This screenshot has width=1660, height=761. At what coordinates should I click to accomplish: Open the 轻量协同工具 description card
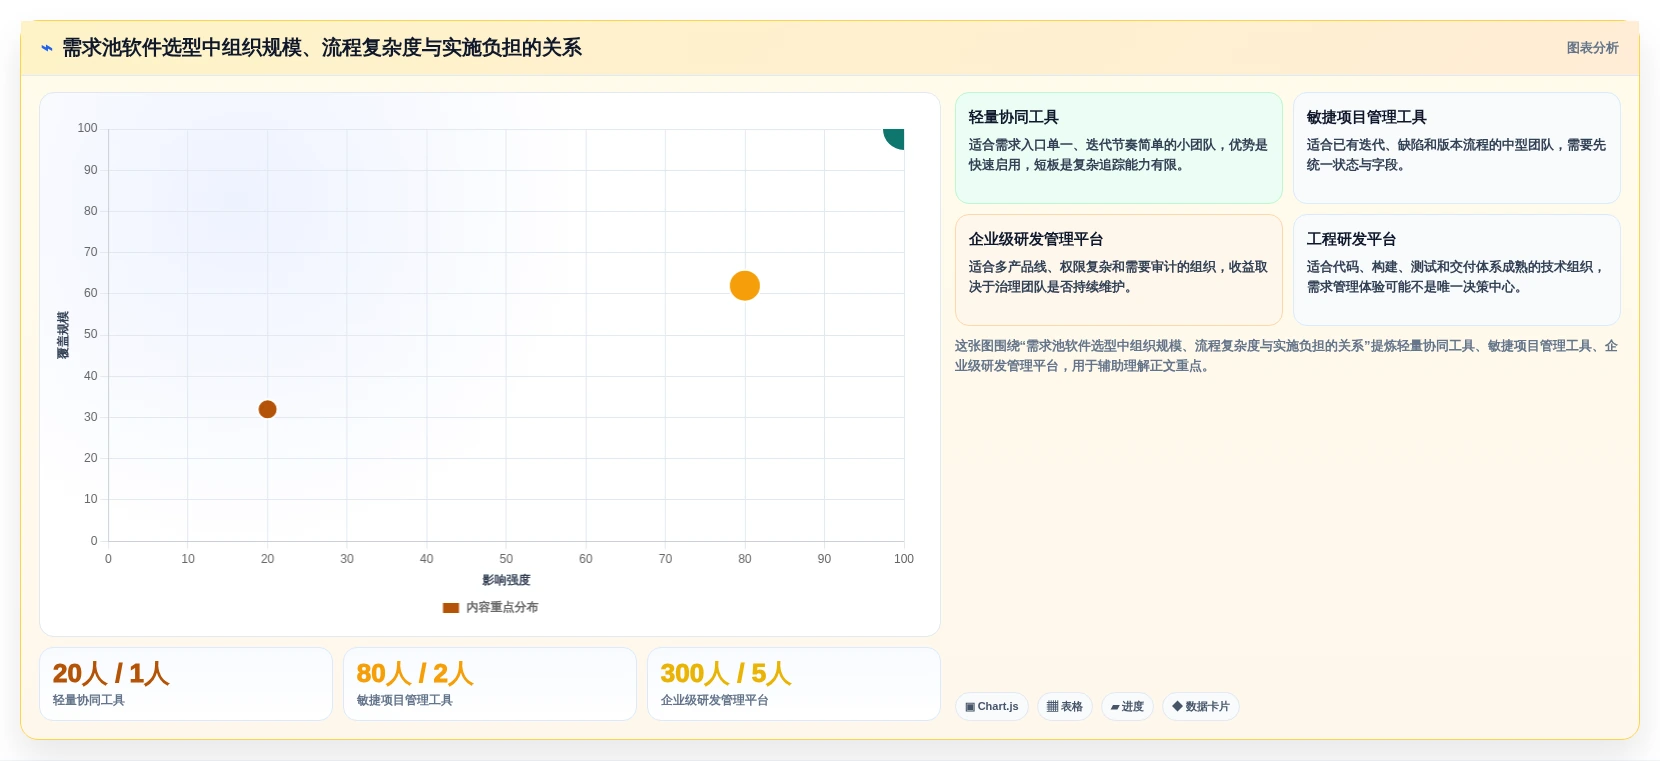(x=1119, y=148)
